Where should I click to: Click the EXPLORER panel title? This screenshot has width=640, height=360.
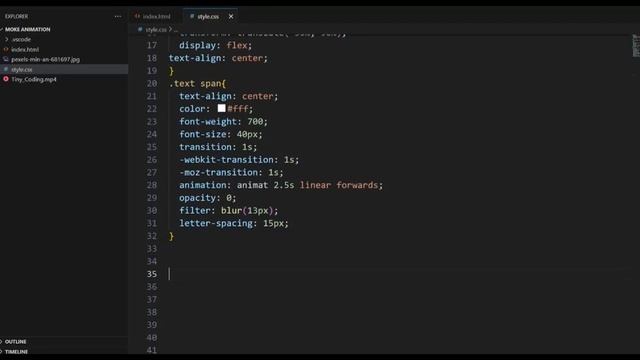tap(16, 16)
